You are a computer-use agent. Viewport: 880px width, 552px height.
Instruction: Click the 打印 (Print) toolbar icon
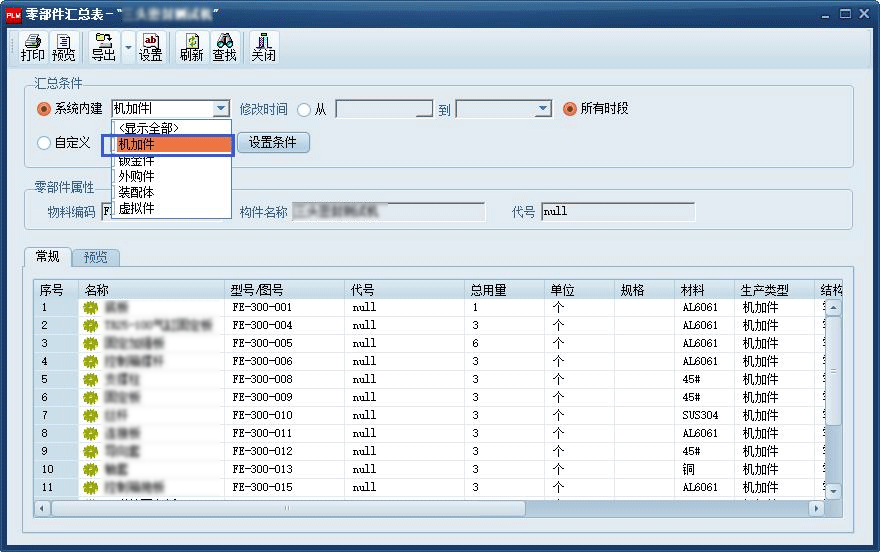pos(32,47)
